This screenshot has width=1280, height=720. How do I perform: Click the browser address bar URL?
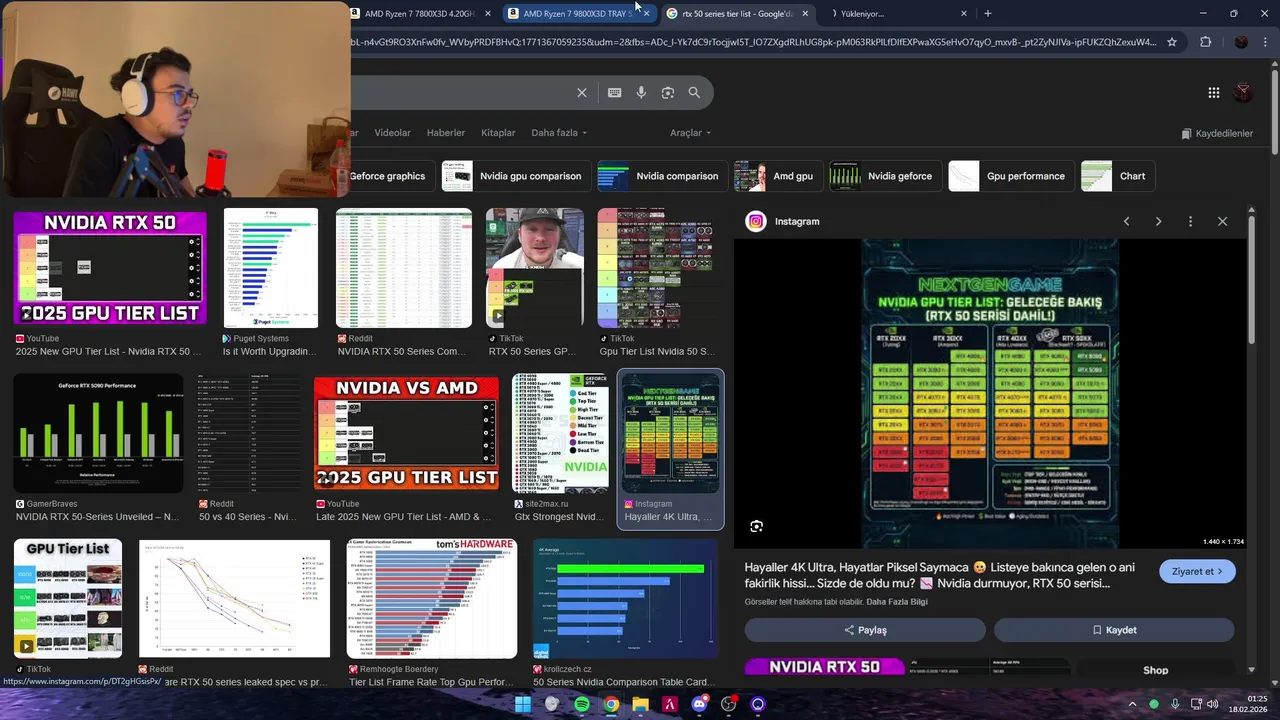click(755, 42)
